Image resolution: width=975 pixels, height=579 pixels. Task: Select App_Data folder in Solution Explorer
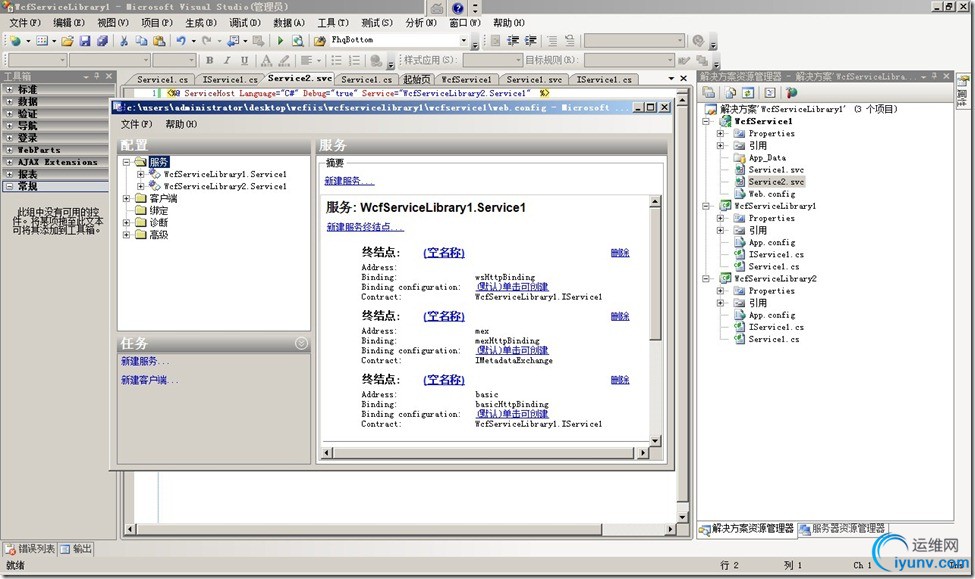coord(767,157)
